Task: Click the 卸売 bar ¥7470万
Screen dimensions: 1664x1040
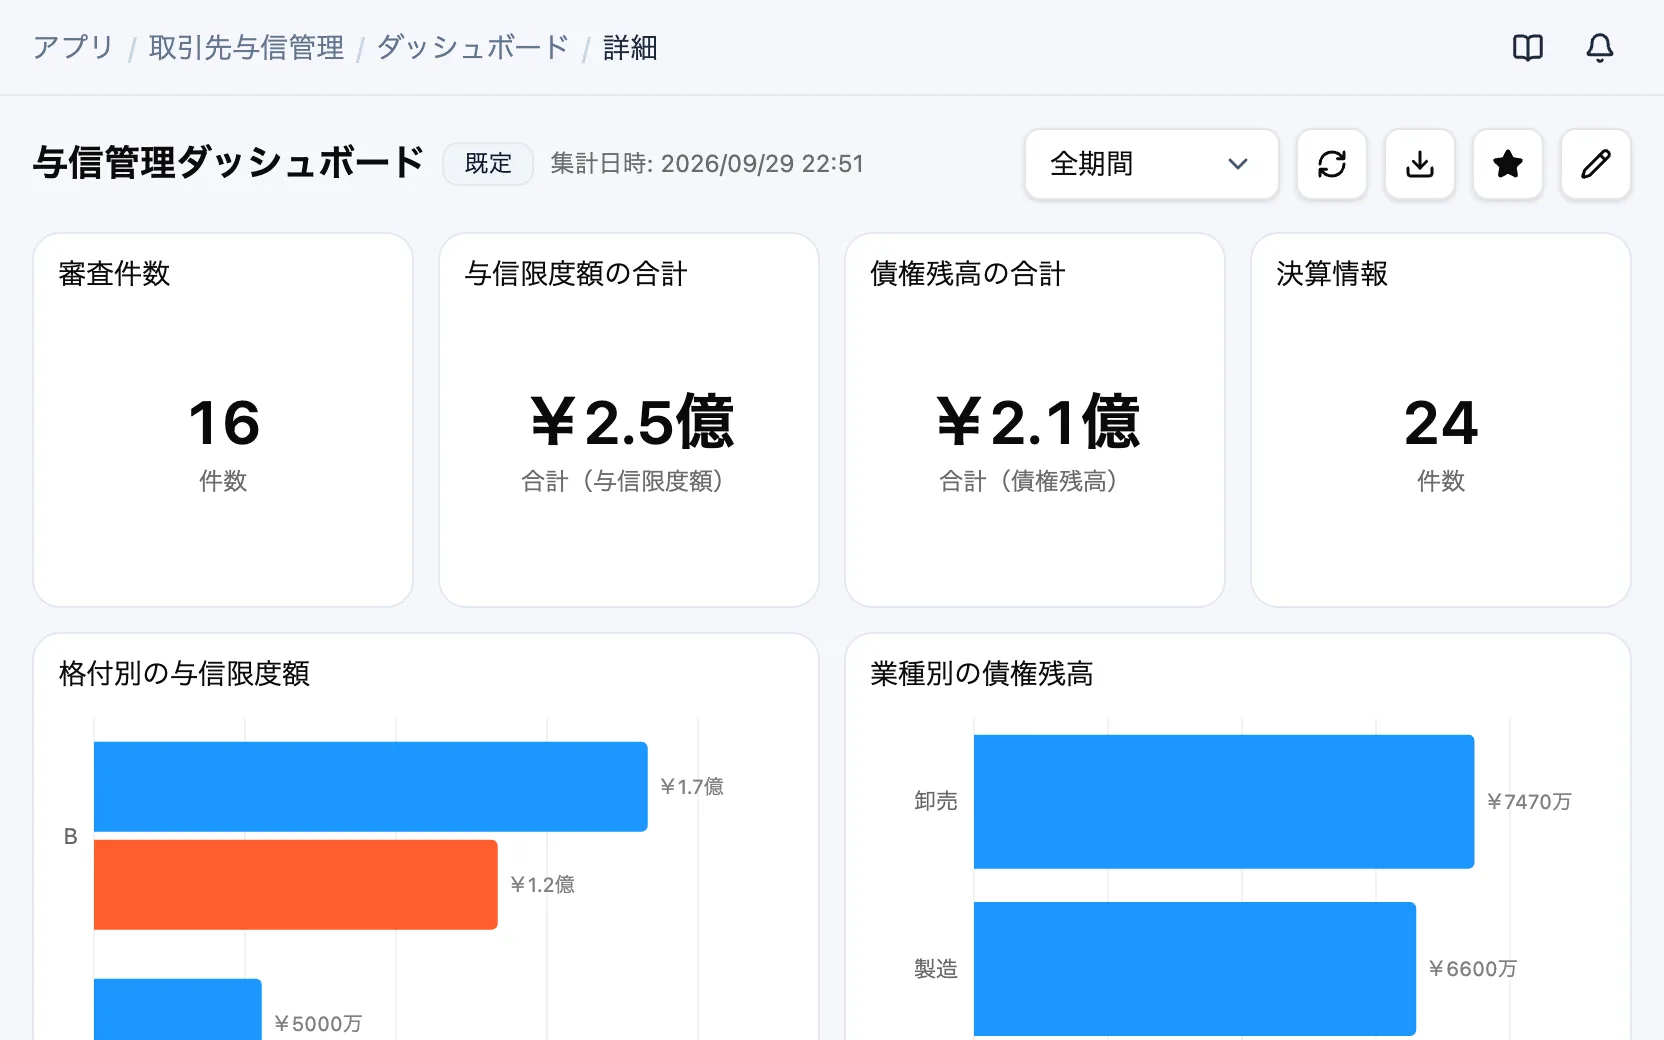Action: tap(1224, 801)
